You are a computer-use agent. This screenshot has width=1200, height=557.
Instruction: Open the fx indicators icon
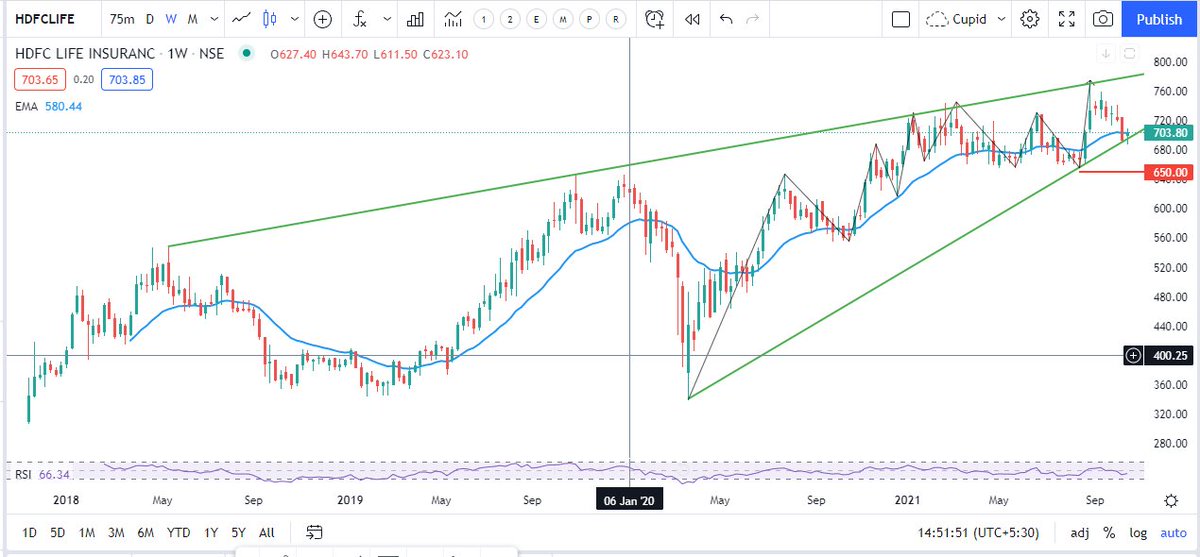(362, 19)
